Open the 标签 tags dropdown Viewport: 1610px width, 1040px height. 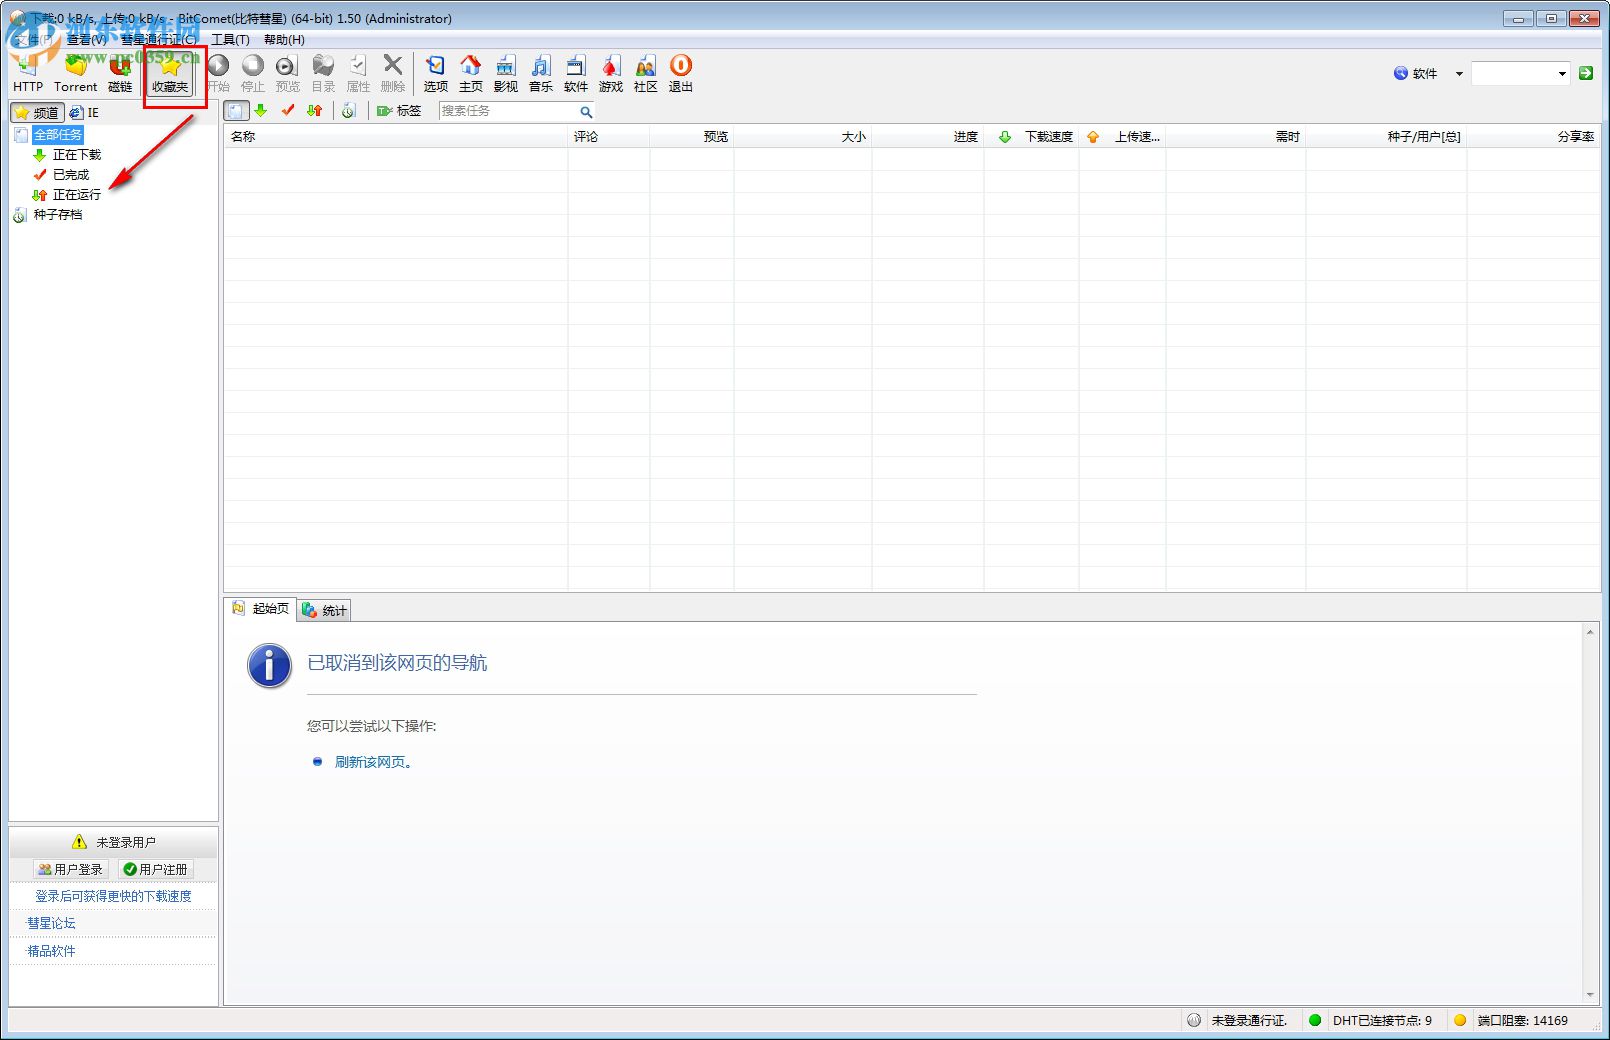coord(399,111)
